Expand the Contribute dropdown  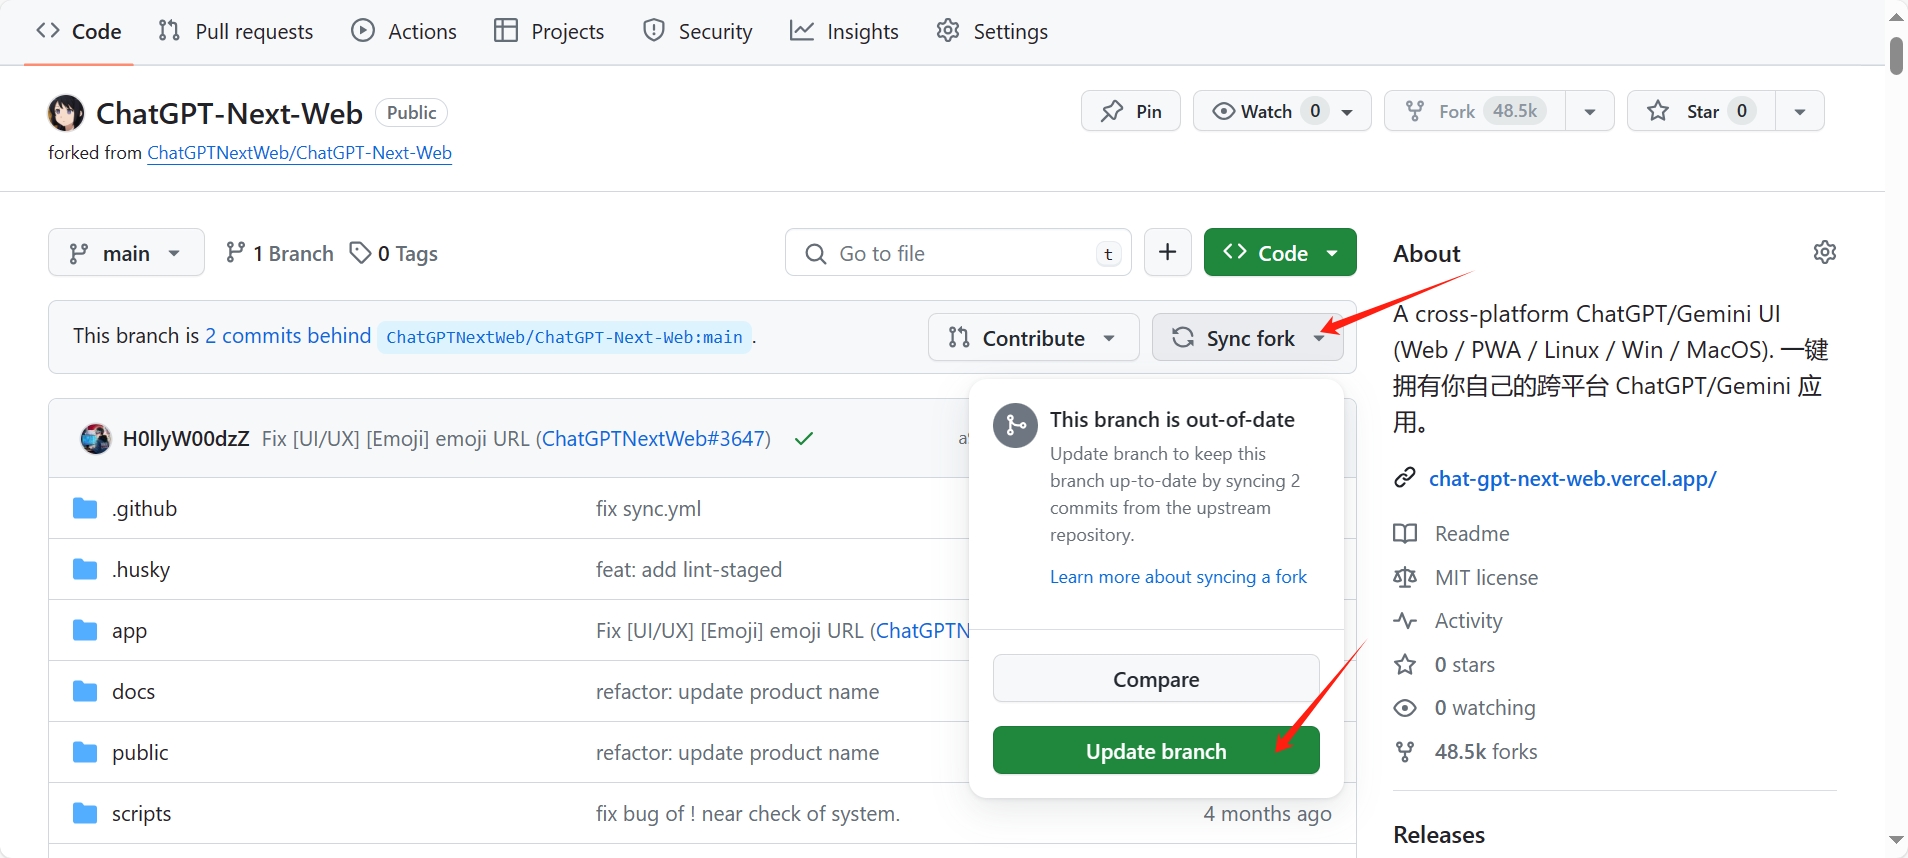tap(1033, 338)
